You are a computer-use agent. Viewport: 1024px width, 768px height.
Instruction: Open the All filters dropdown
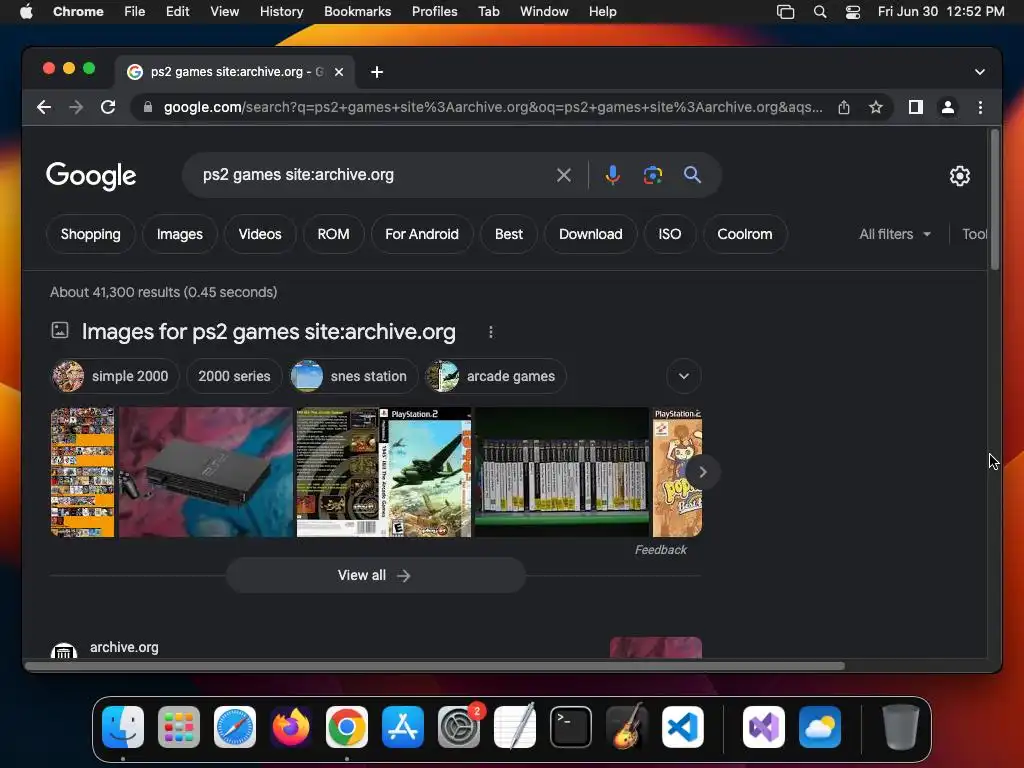[x=895, y=234]
